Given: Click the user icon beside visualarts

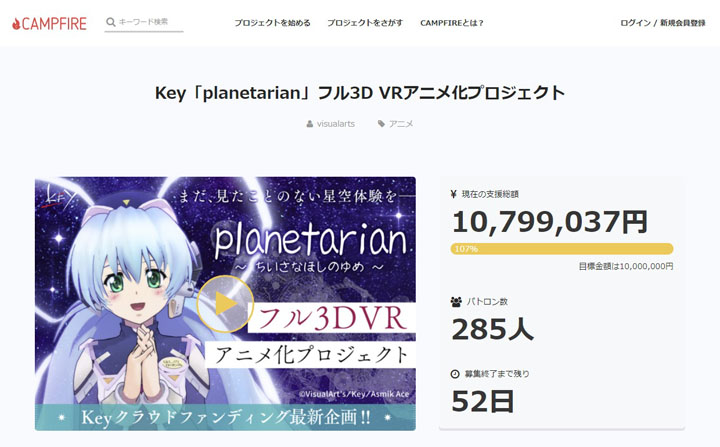Looking at the screenshot, I should pos(310,124).
